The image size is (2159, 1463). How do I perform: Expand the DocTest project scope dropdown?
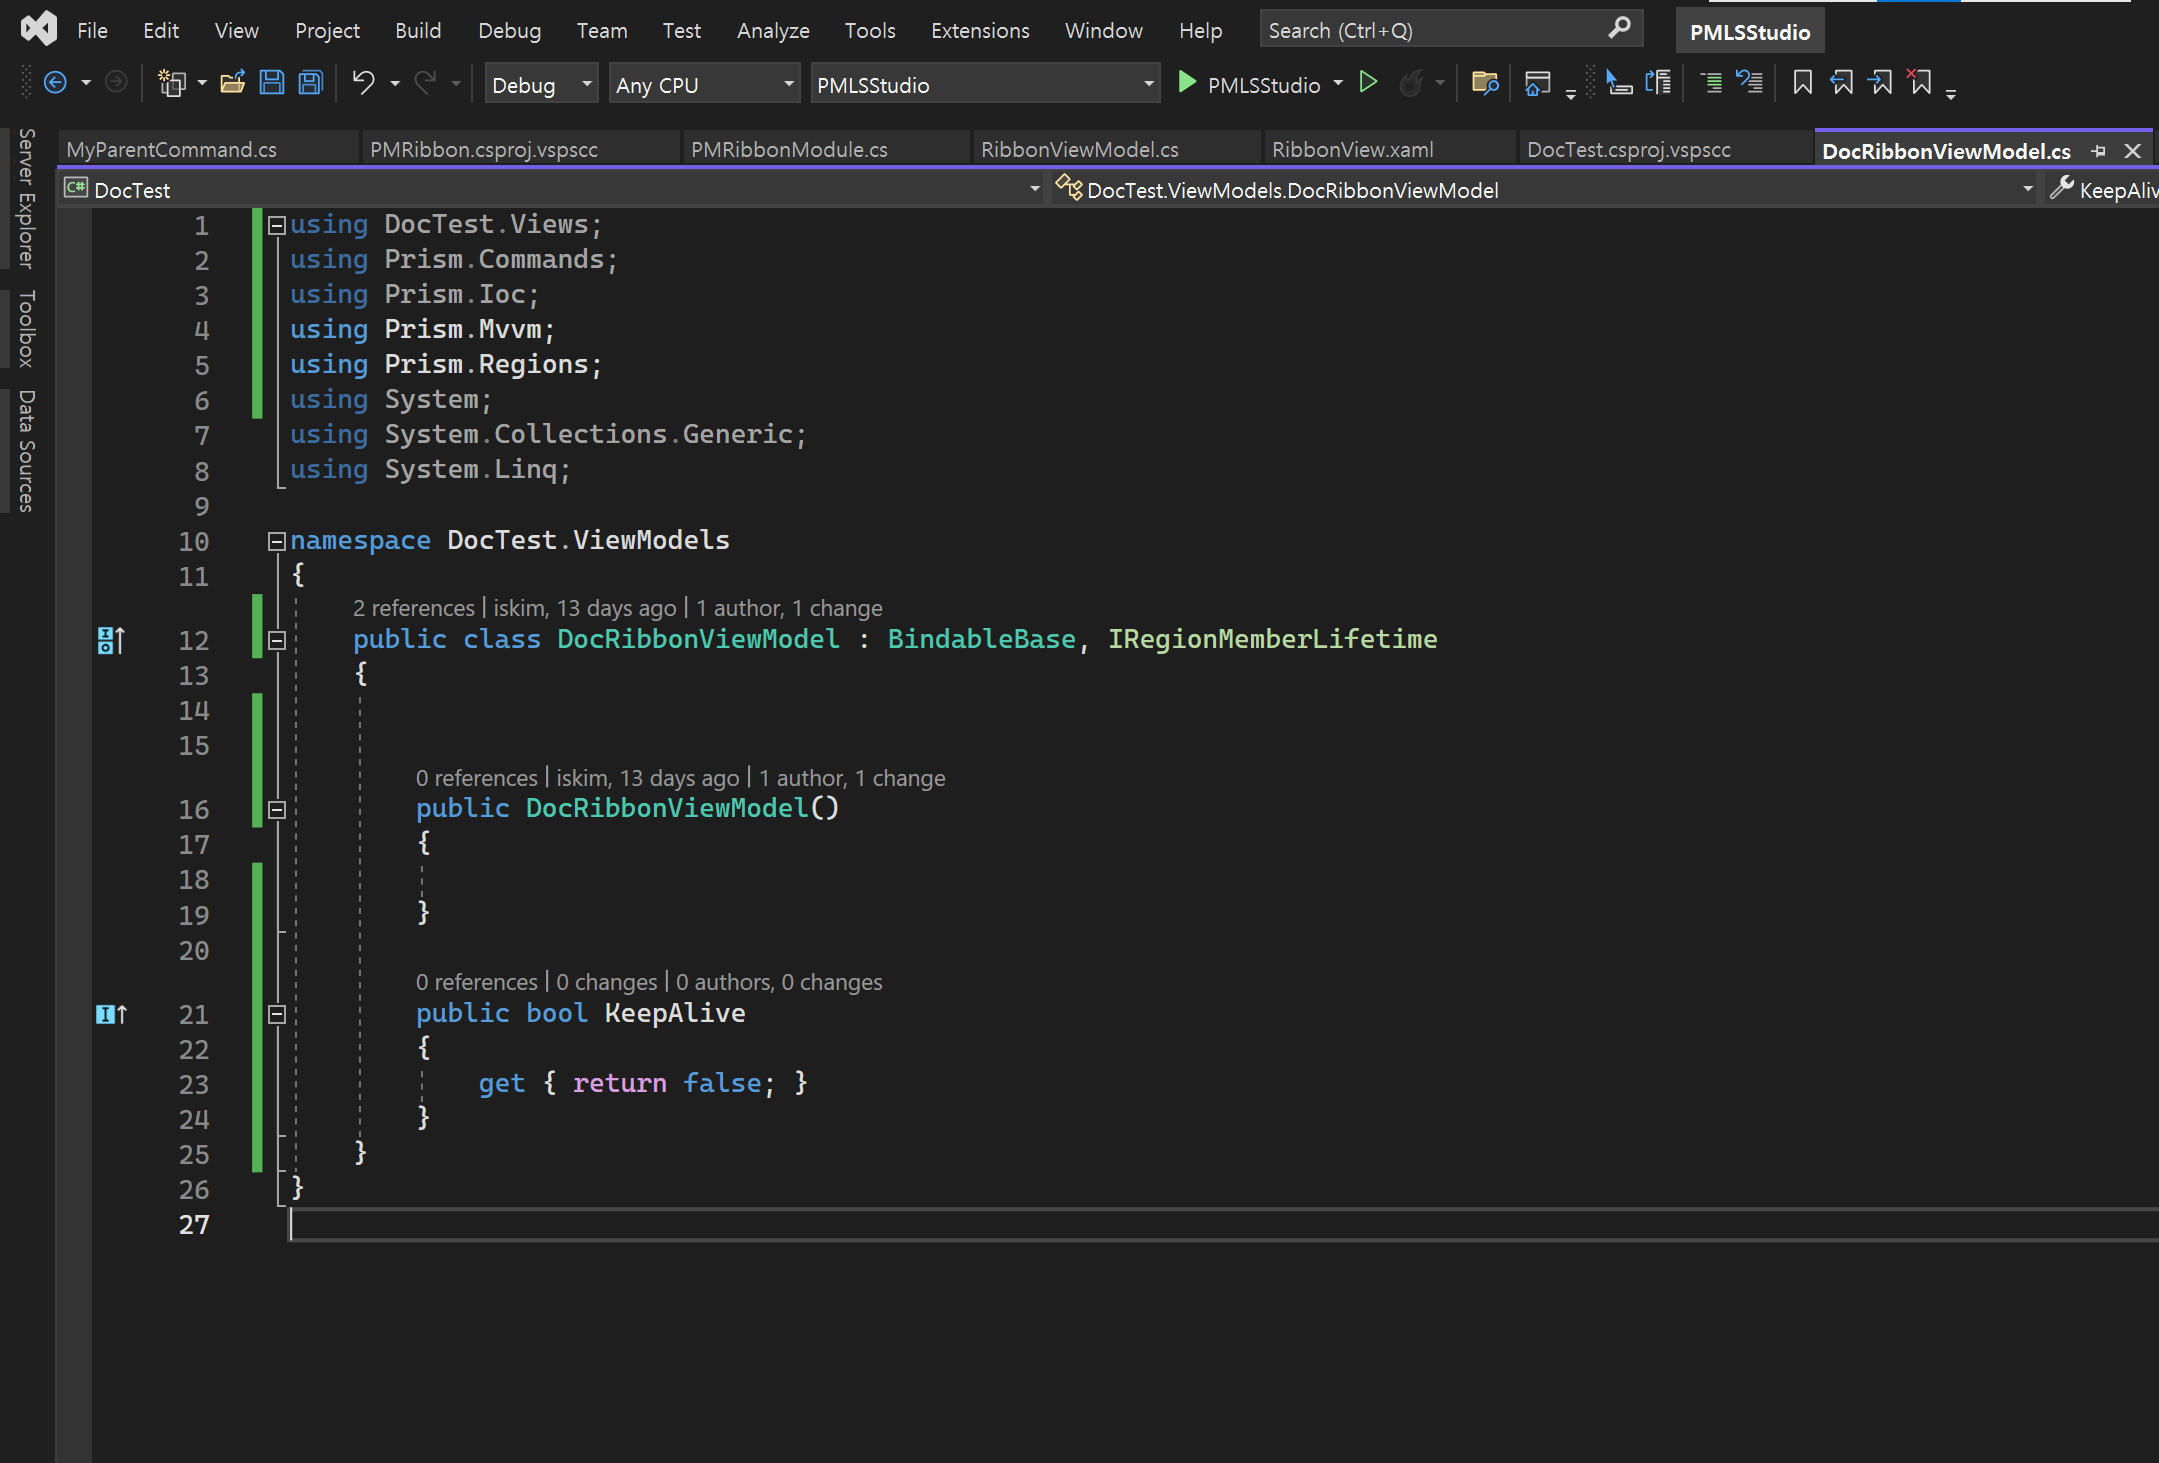[x=1034, y=189]
